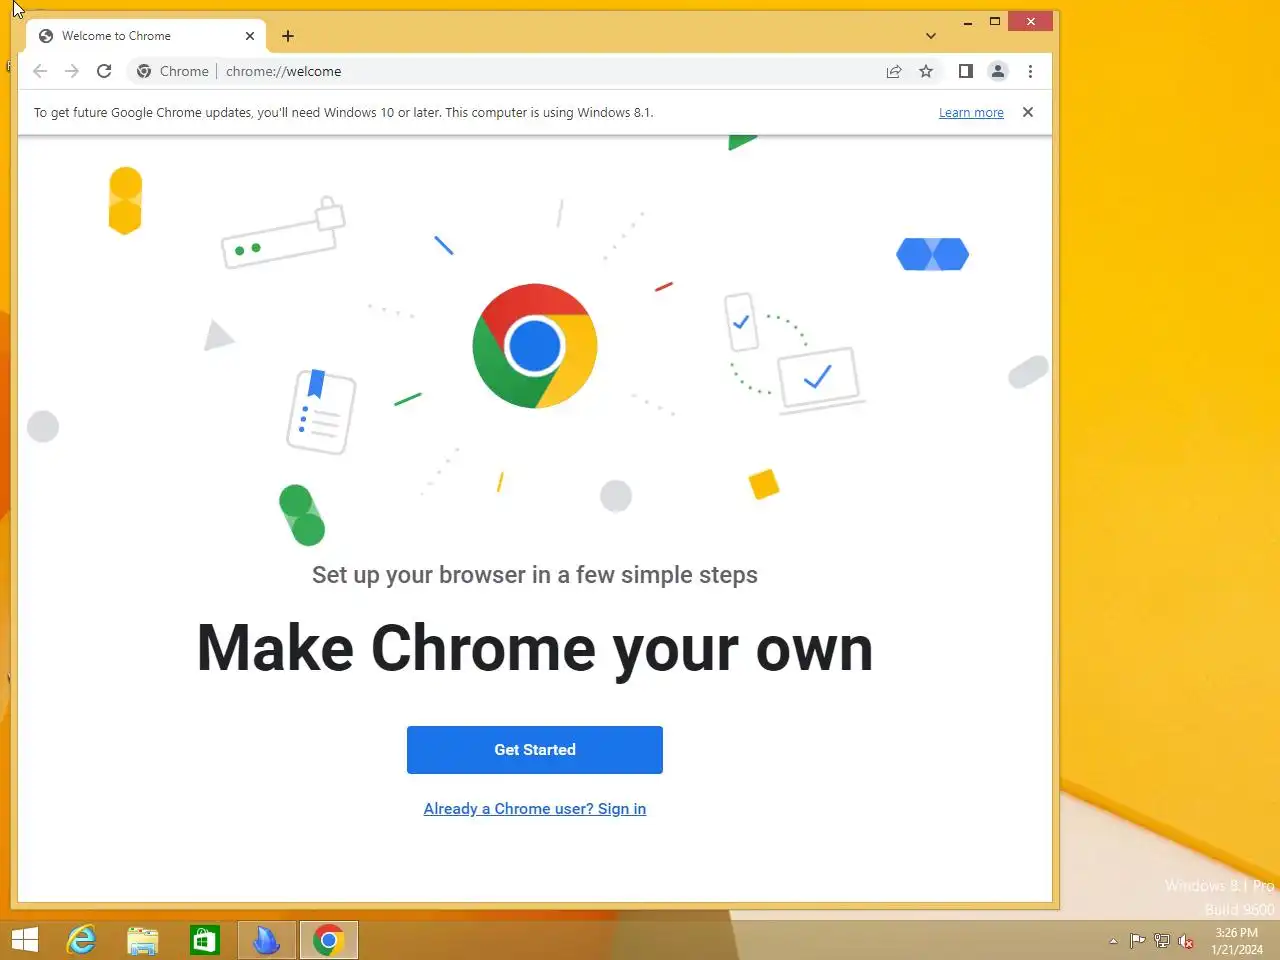Open the clock showing 3:26 PM
1280x960 pixels.
tap(1237, 941)
